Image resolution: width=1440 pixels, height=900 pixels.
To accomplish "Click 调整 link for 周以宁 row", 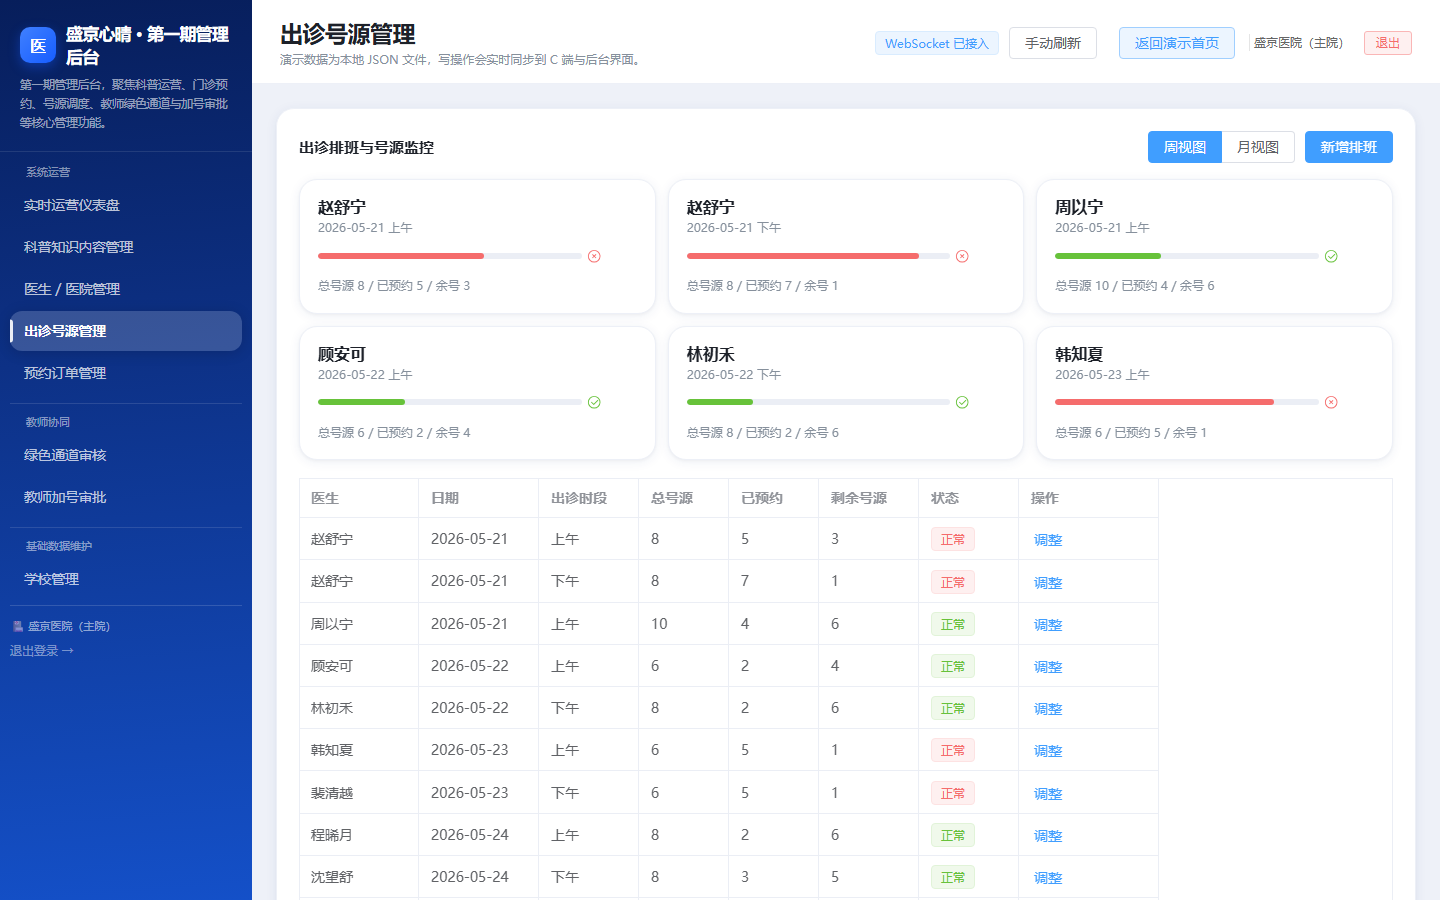I will 1048,625.
